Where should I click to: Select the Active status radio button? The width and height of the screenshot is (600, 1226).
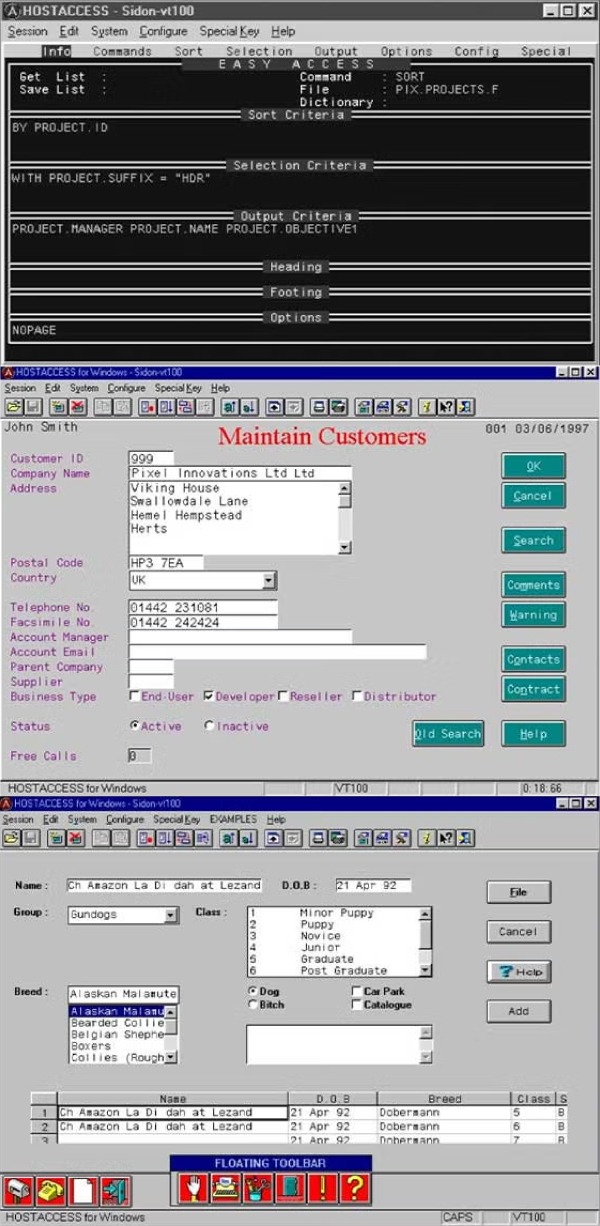135,726
